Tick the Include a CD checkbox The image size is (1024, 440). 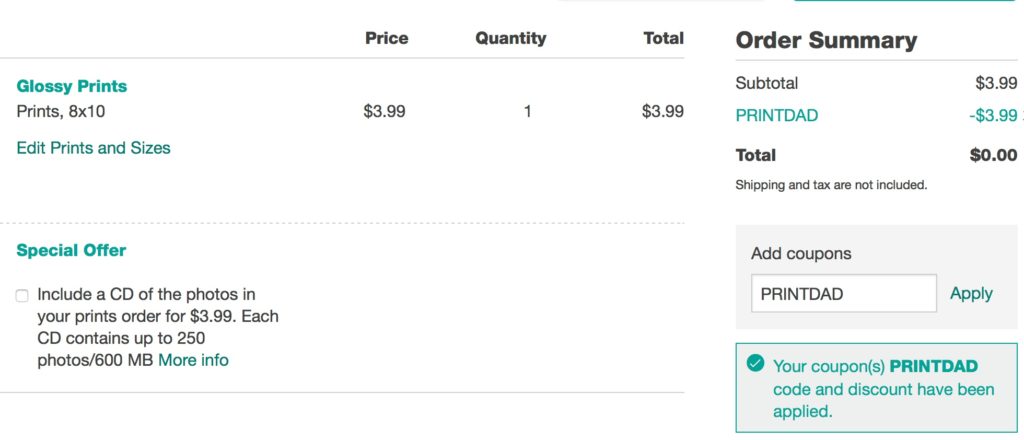[x=22, y=296]
